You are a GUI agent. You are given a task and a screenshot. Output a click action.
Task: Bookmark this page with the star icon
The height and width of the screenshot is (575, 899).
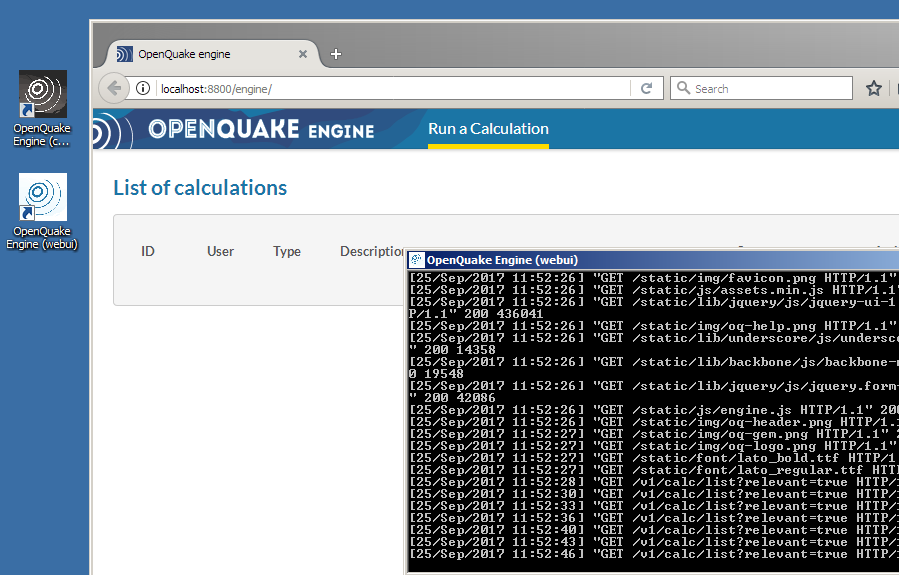[x=873, y=89]
